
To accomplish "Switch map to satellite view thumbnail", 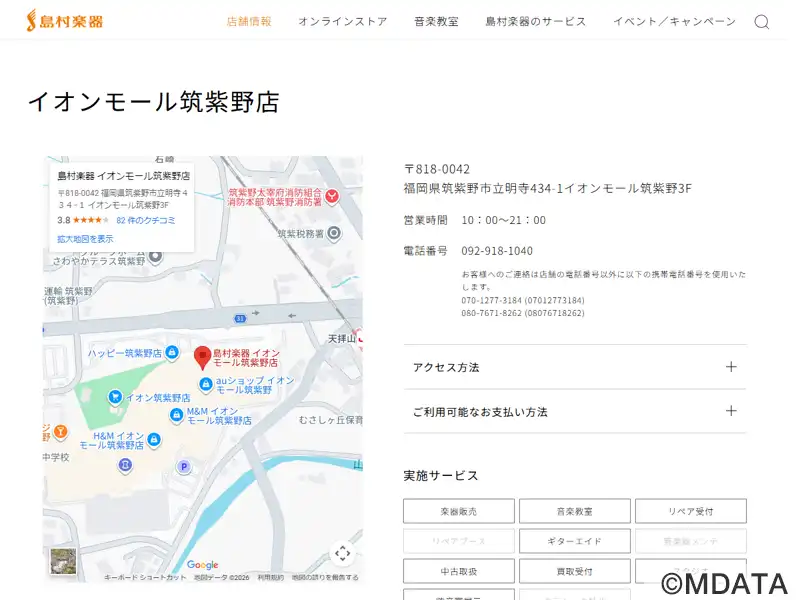I will click(x=63, y=562).
